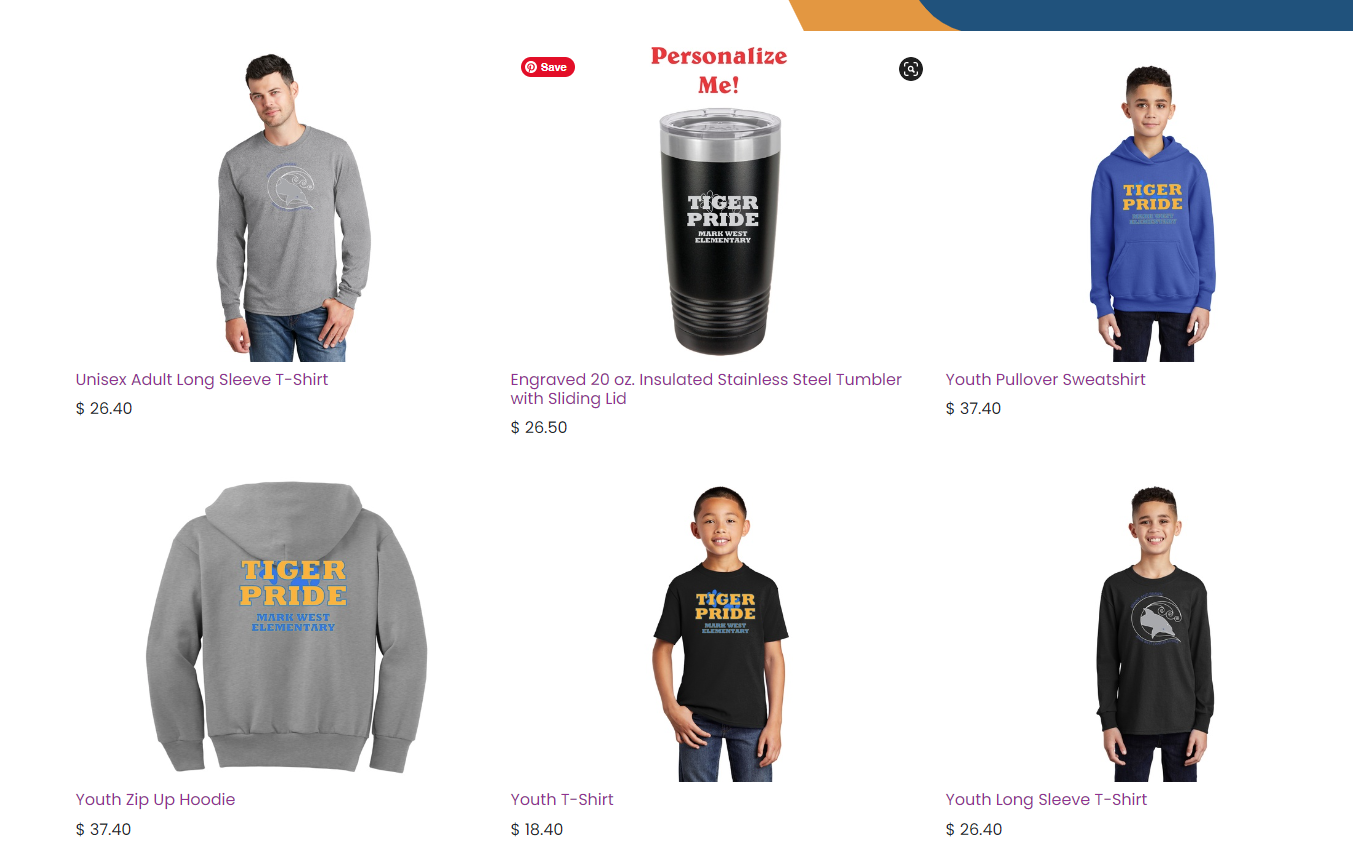Click the $ 26.40 adult shirt price
The width and height of the screenshot is (1353, 856).
(104, 409)
